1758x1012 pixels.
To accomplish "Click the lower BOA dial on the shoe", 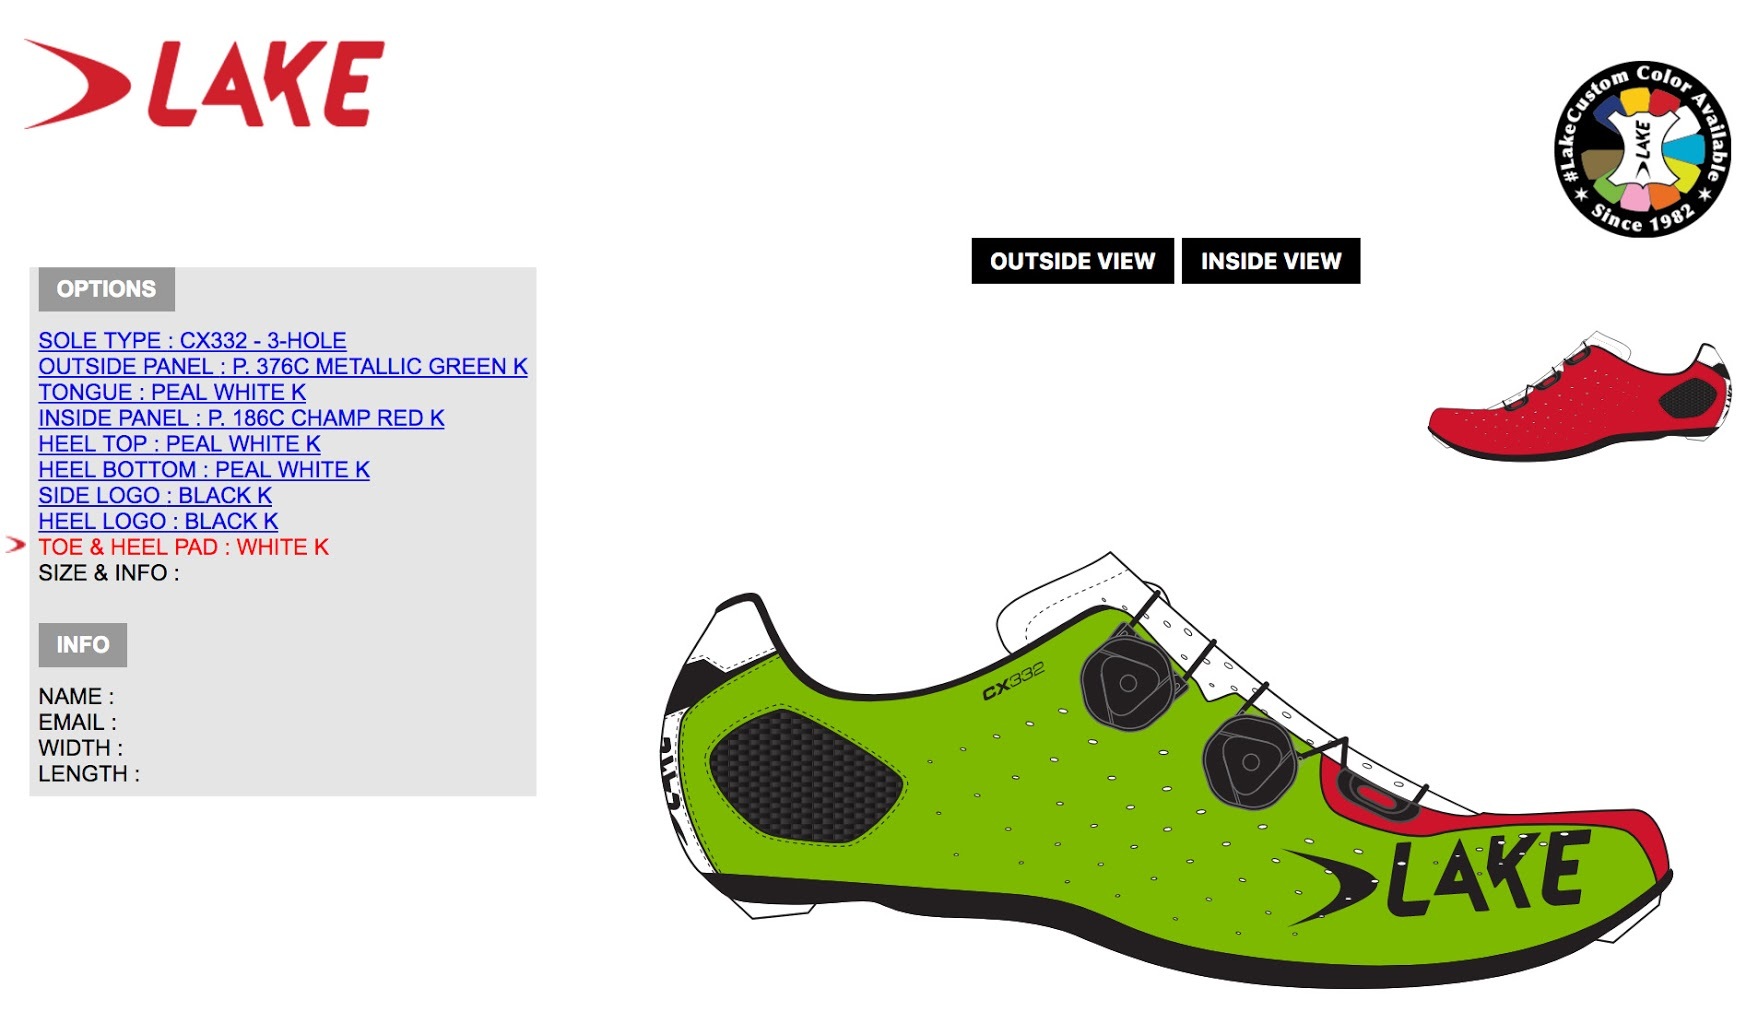I will click(1251, 762).
